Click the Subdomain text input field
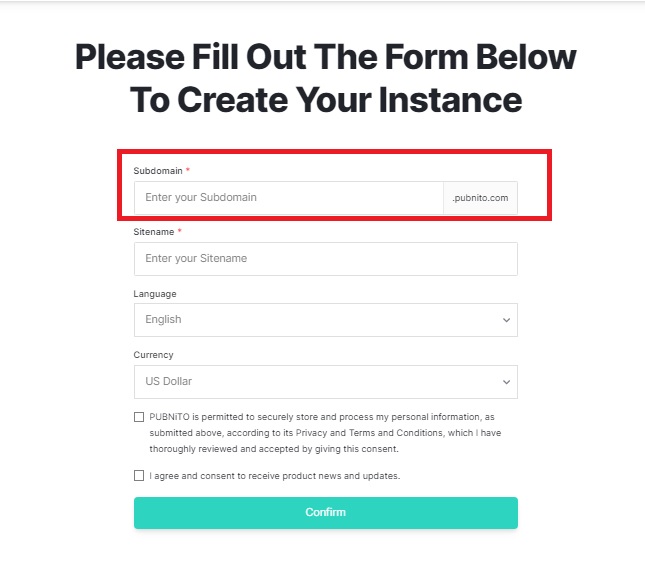Image resolution: width=645 pixels, height=565 pixels. click(x=288, y=198)
